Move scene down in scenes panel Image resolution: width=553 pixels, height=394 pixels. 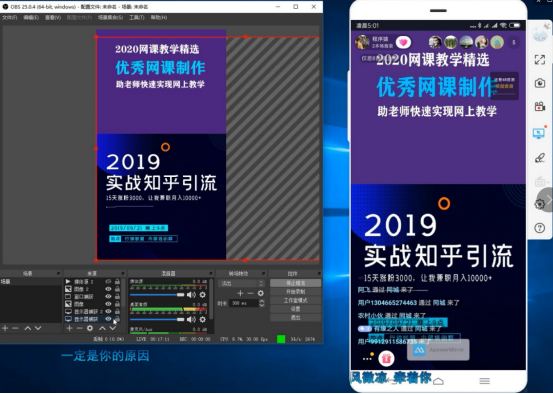click(x=38, y=328)
